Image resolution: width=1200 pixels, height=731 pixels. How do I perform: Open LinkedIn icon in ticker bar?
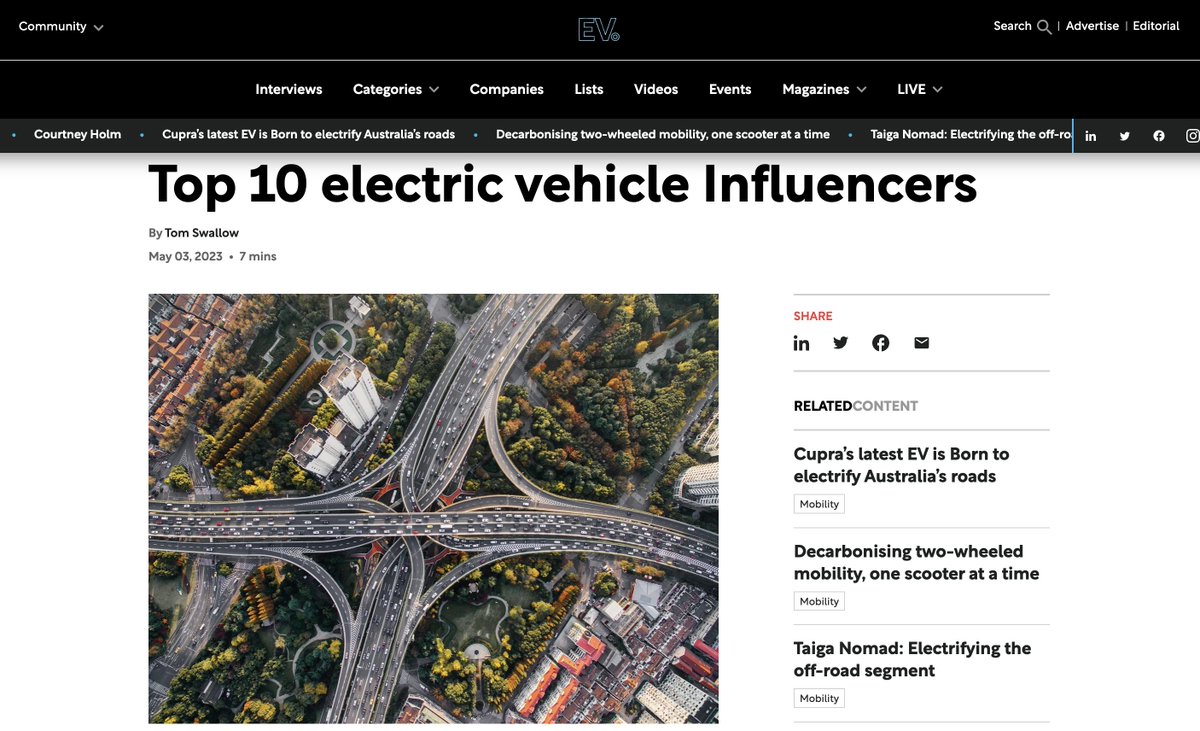click(x=1090, y=136)
